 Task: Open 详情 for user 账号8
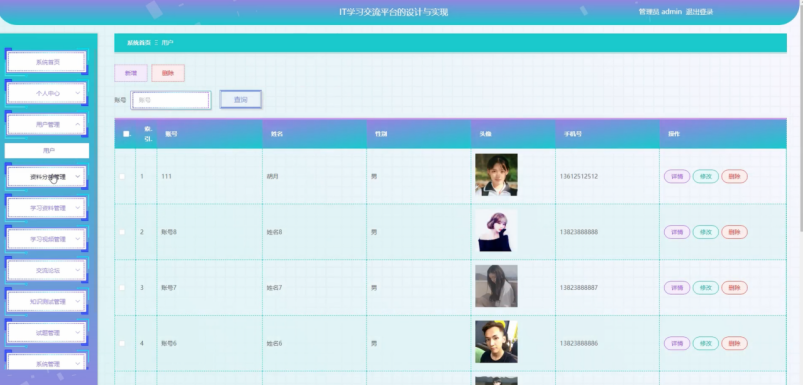click(x=677, y=232)
